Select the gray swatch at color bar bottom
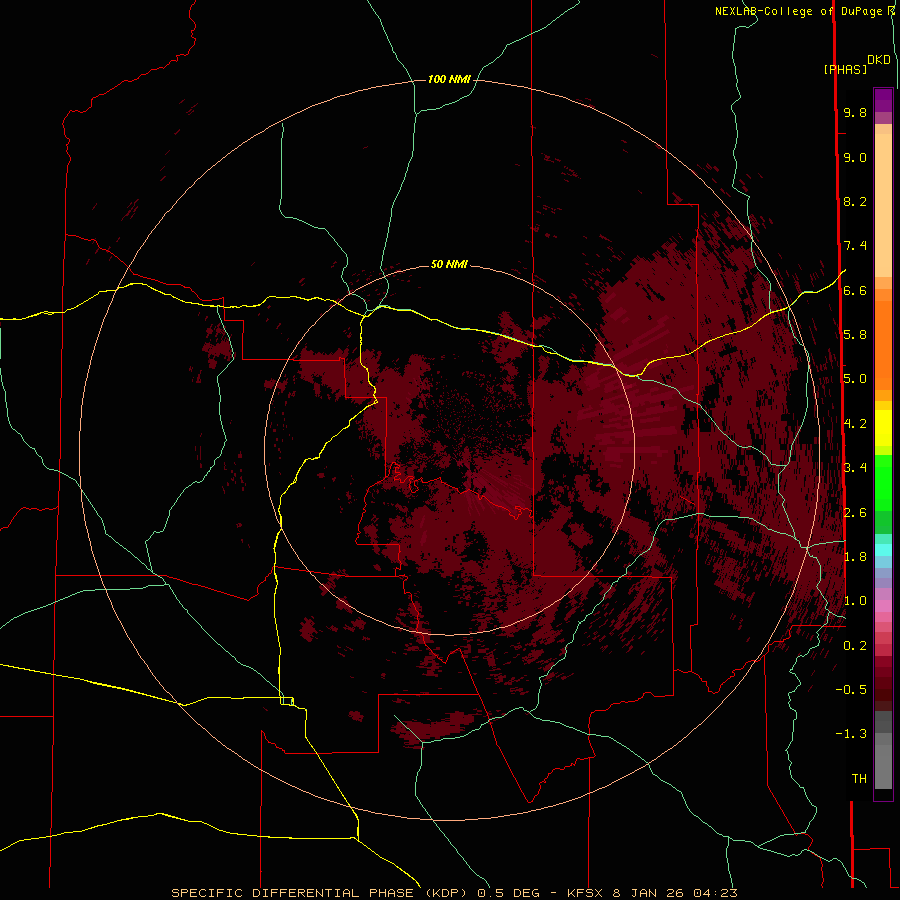This screenshot has width=900, height=900. (883, 766)
